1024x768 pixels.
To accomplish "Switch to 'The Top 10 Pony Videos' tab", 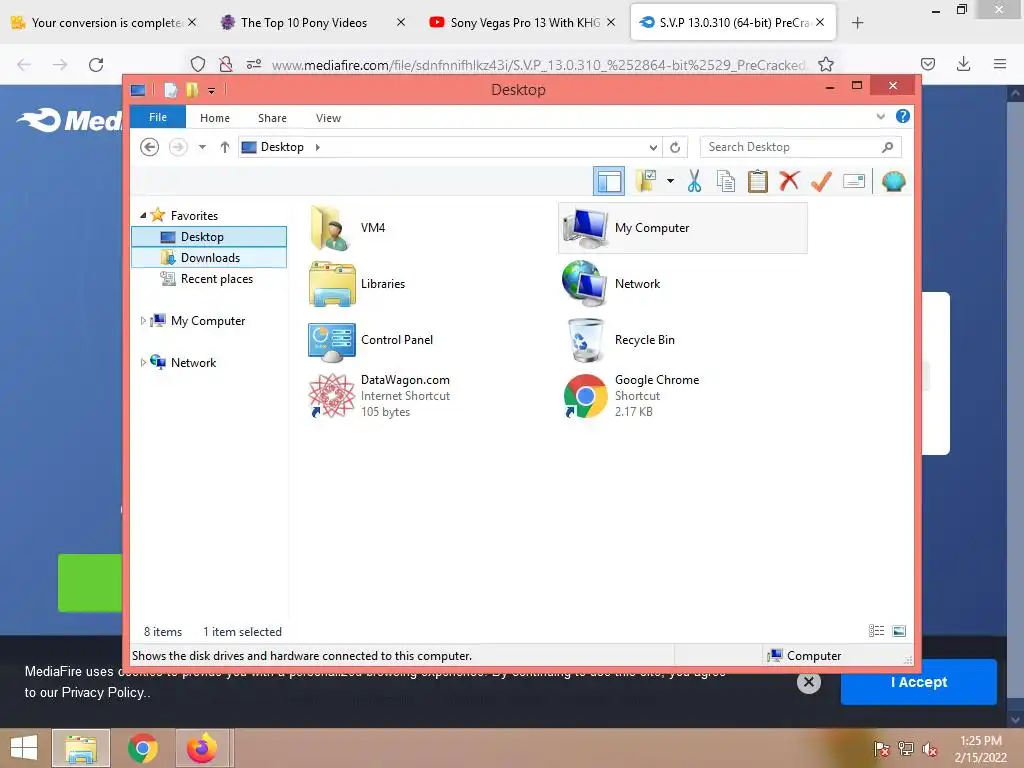I will pyautogui.click(x=313, y=22).
